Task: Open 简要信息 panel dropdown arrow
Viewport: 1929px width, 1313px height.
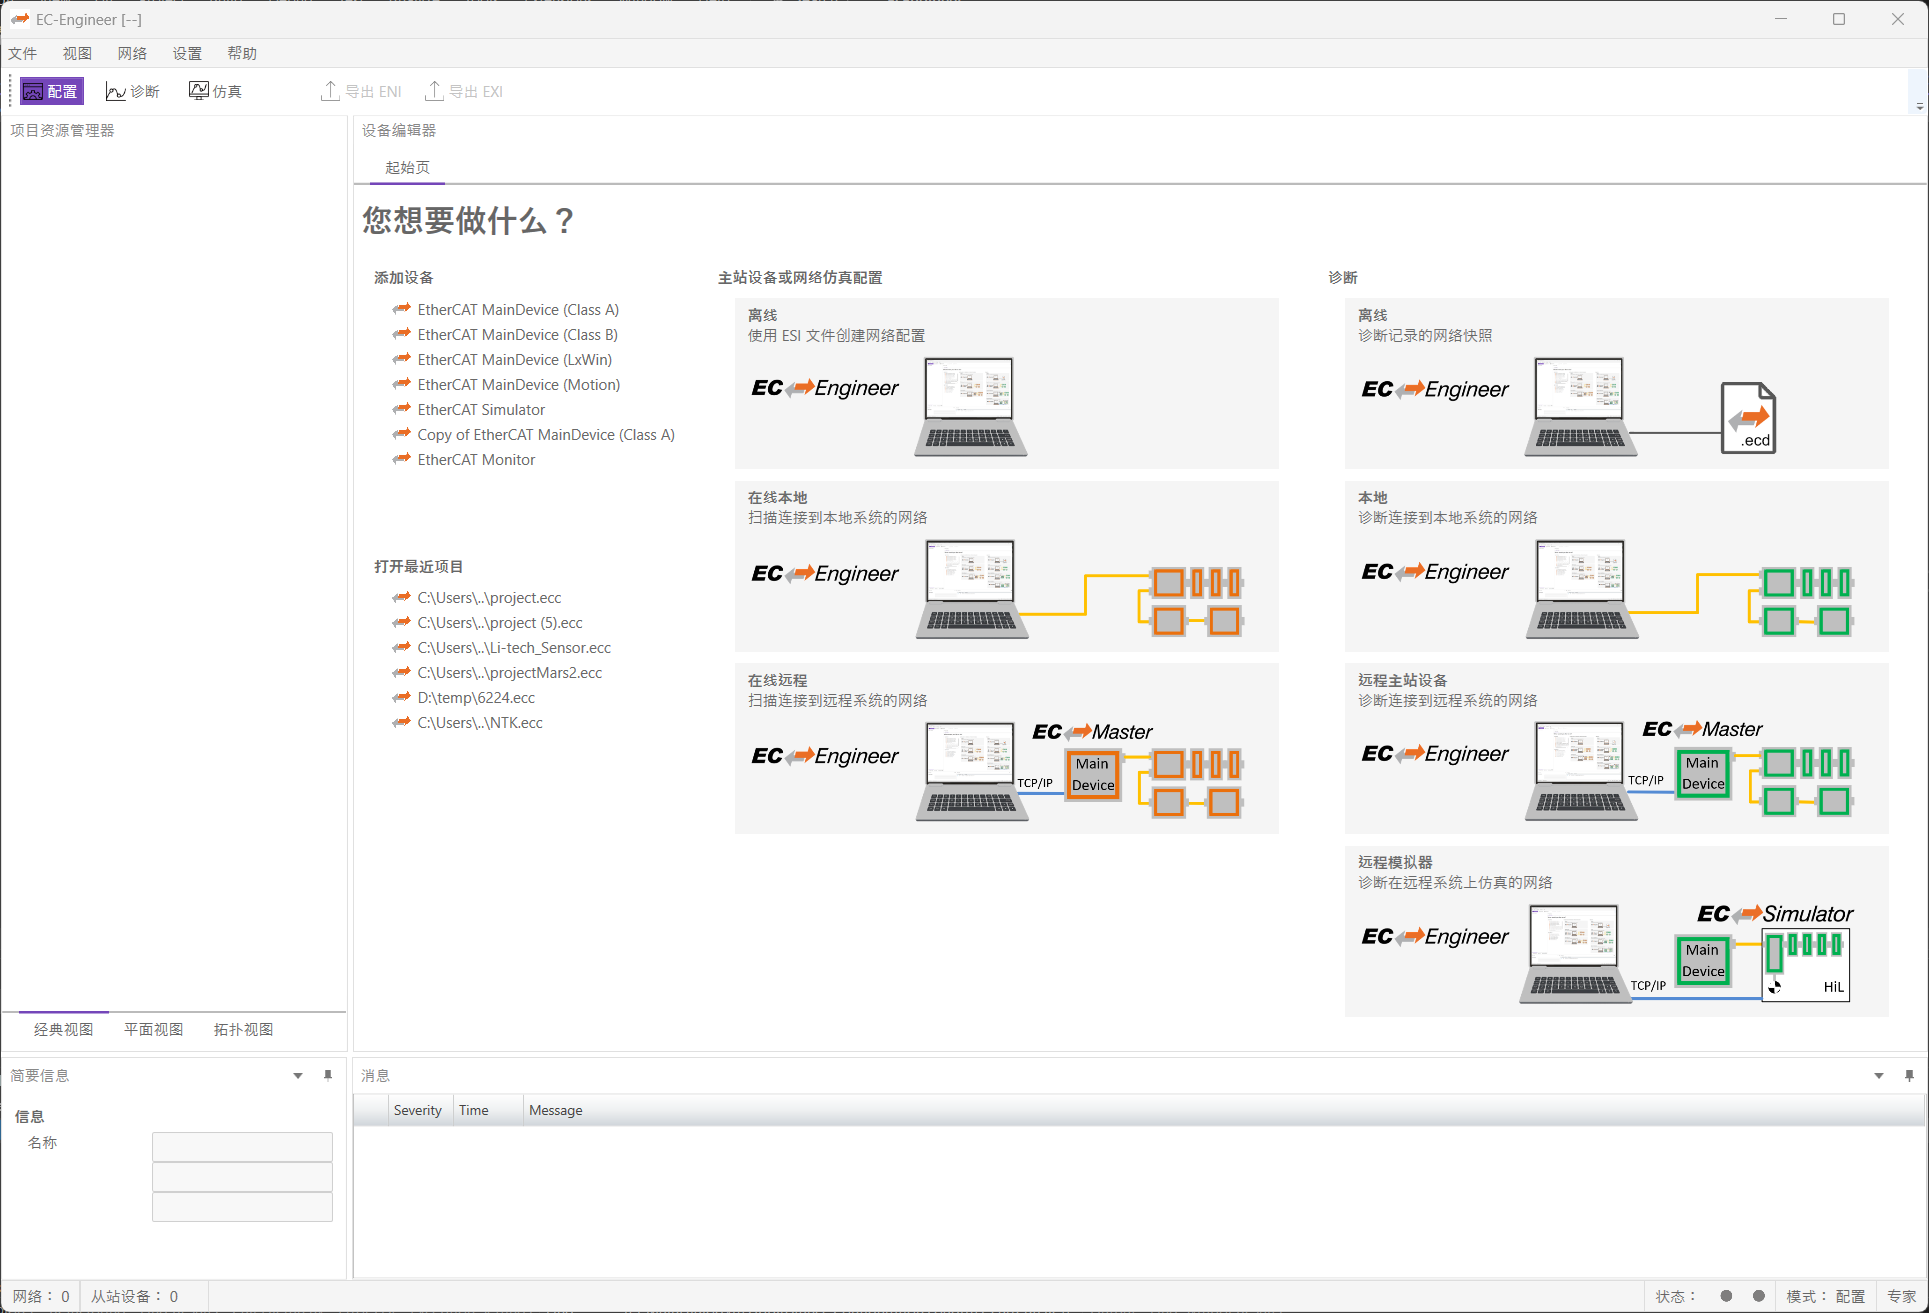Action: point(297,1076)
